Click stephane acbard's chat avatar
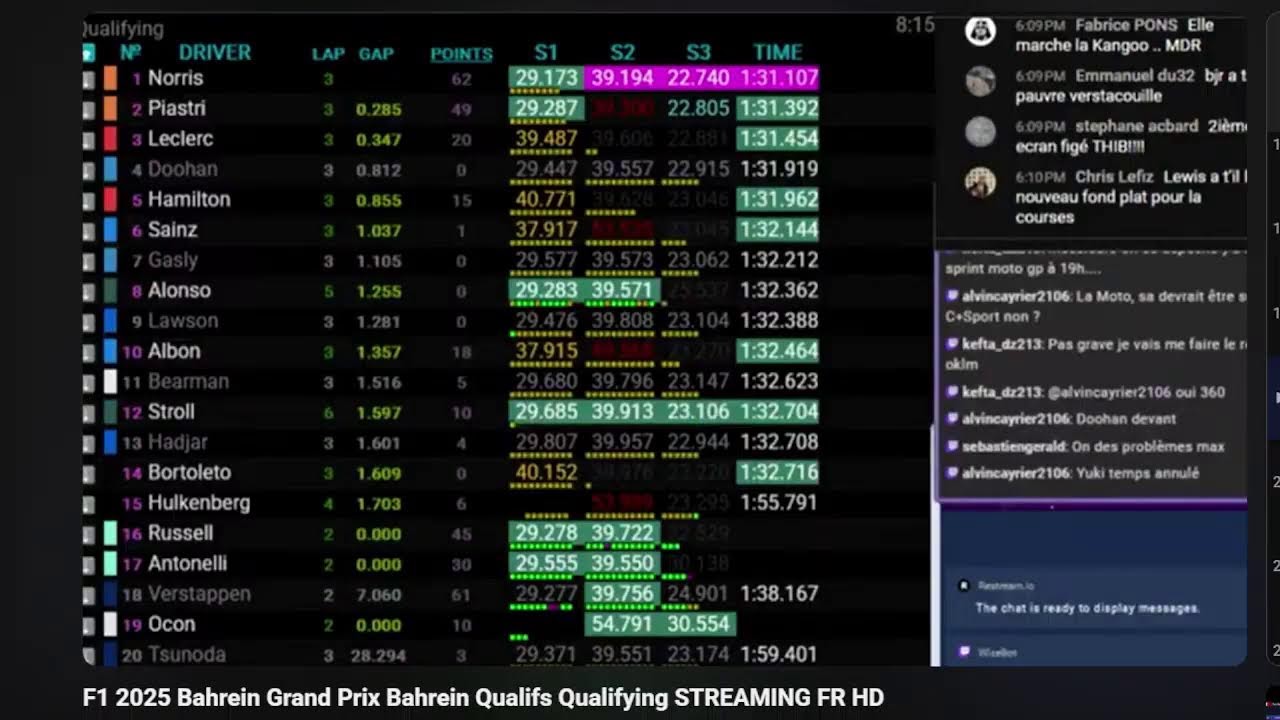 980,131
